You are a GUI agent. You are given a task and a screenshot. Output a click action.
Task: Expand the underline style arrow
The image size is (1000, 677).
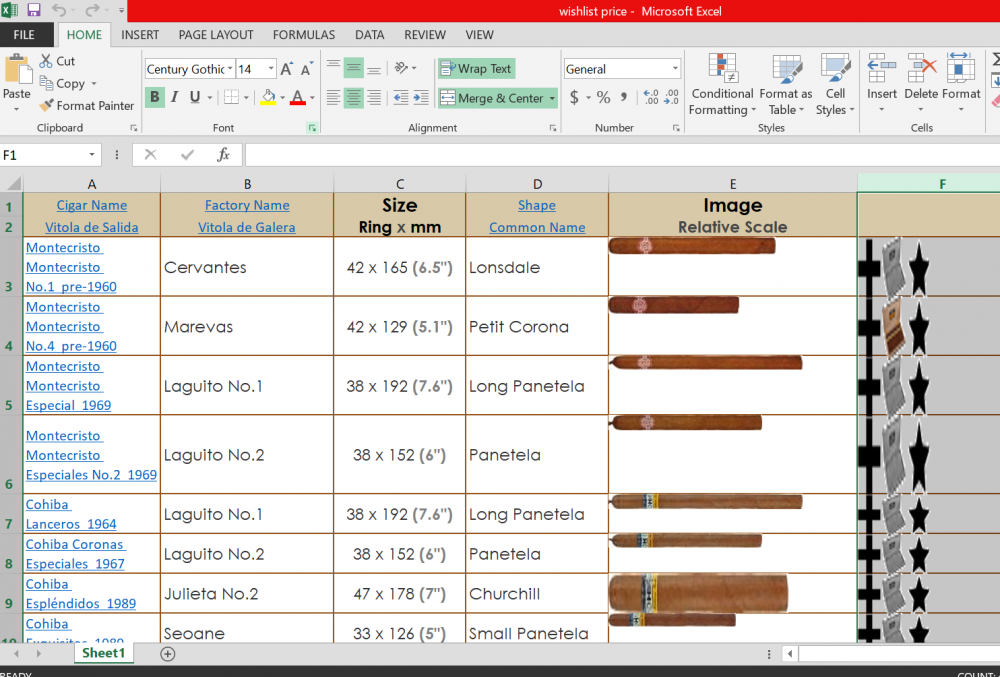pyautogui.click(x=209, y=98)
